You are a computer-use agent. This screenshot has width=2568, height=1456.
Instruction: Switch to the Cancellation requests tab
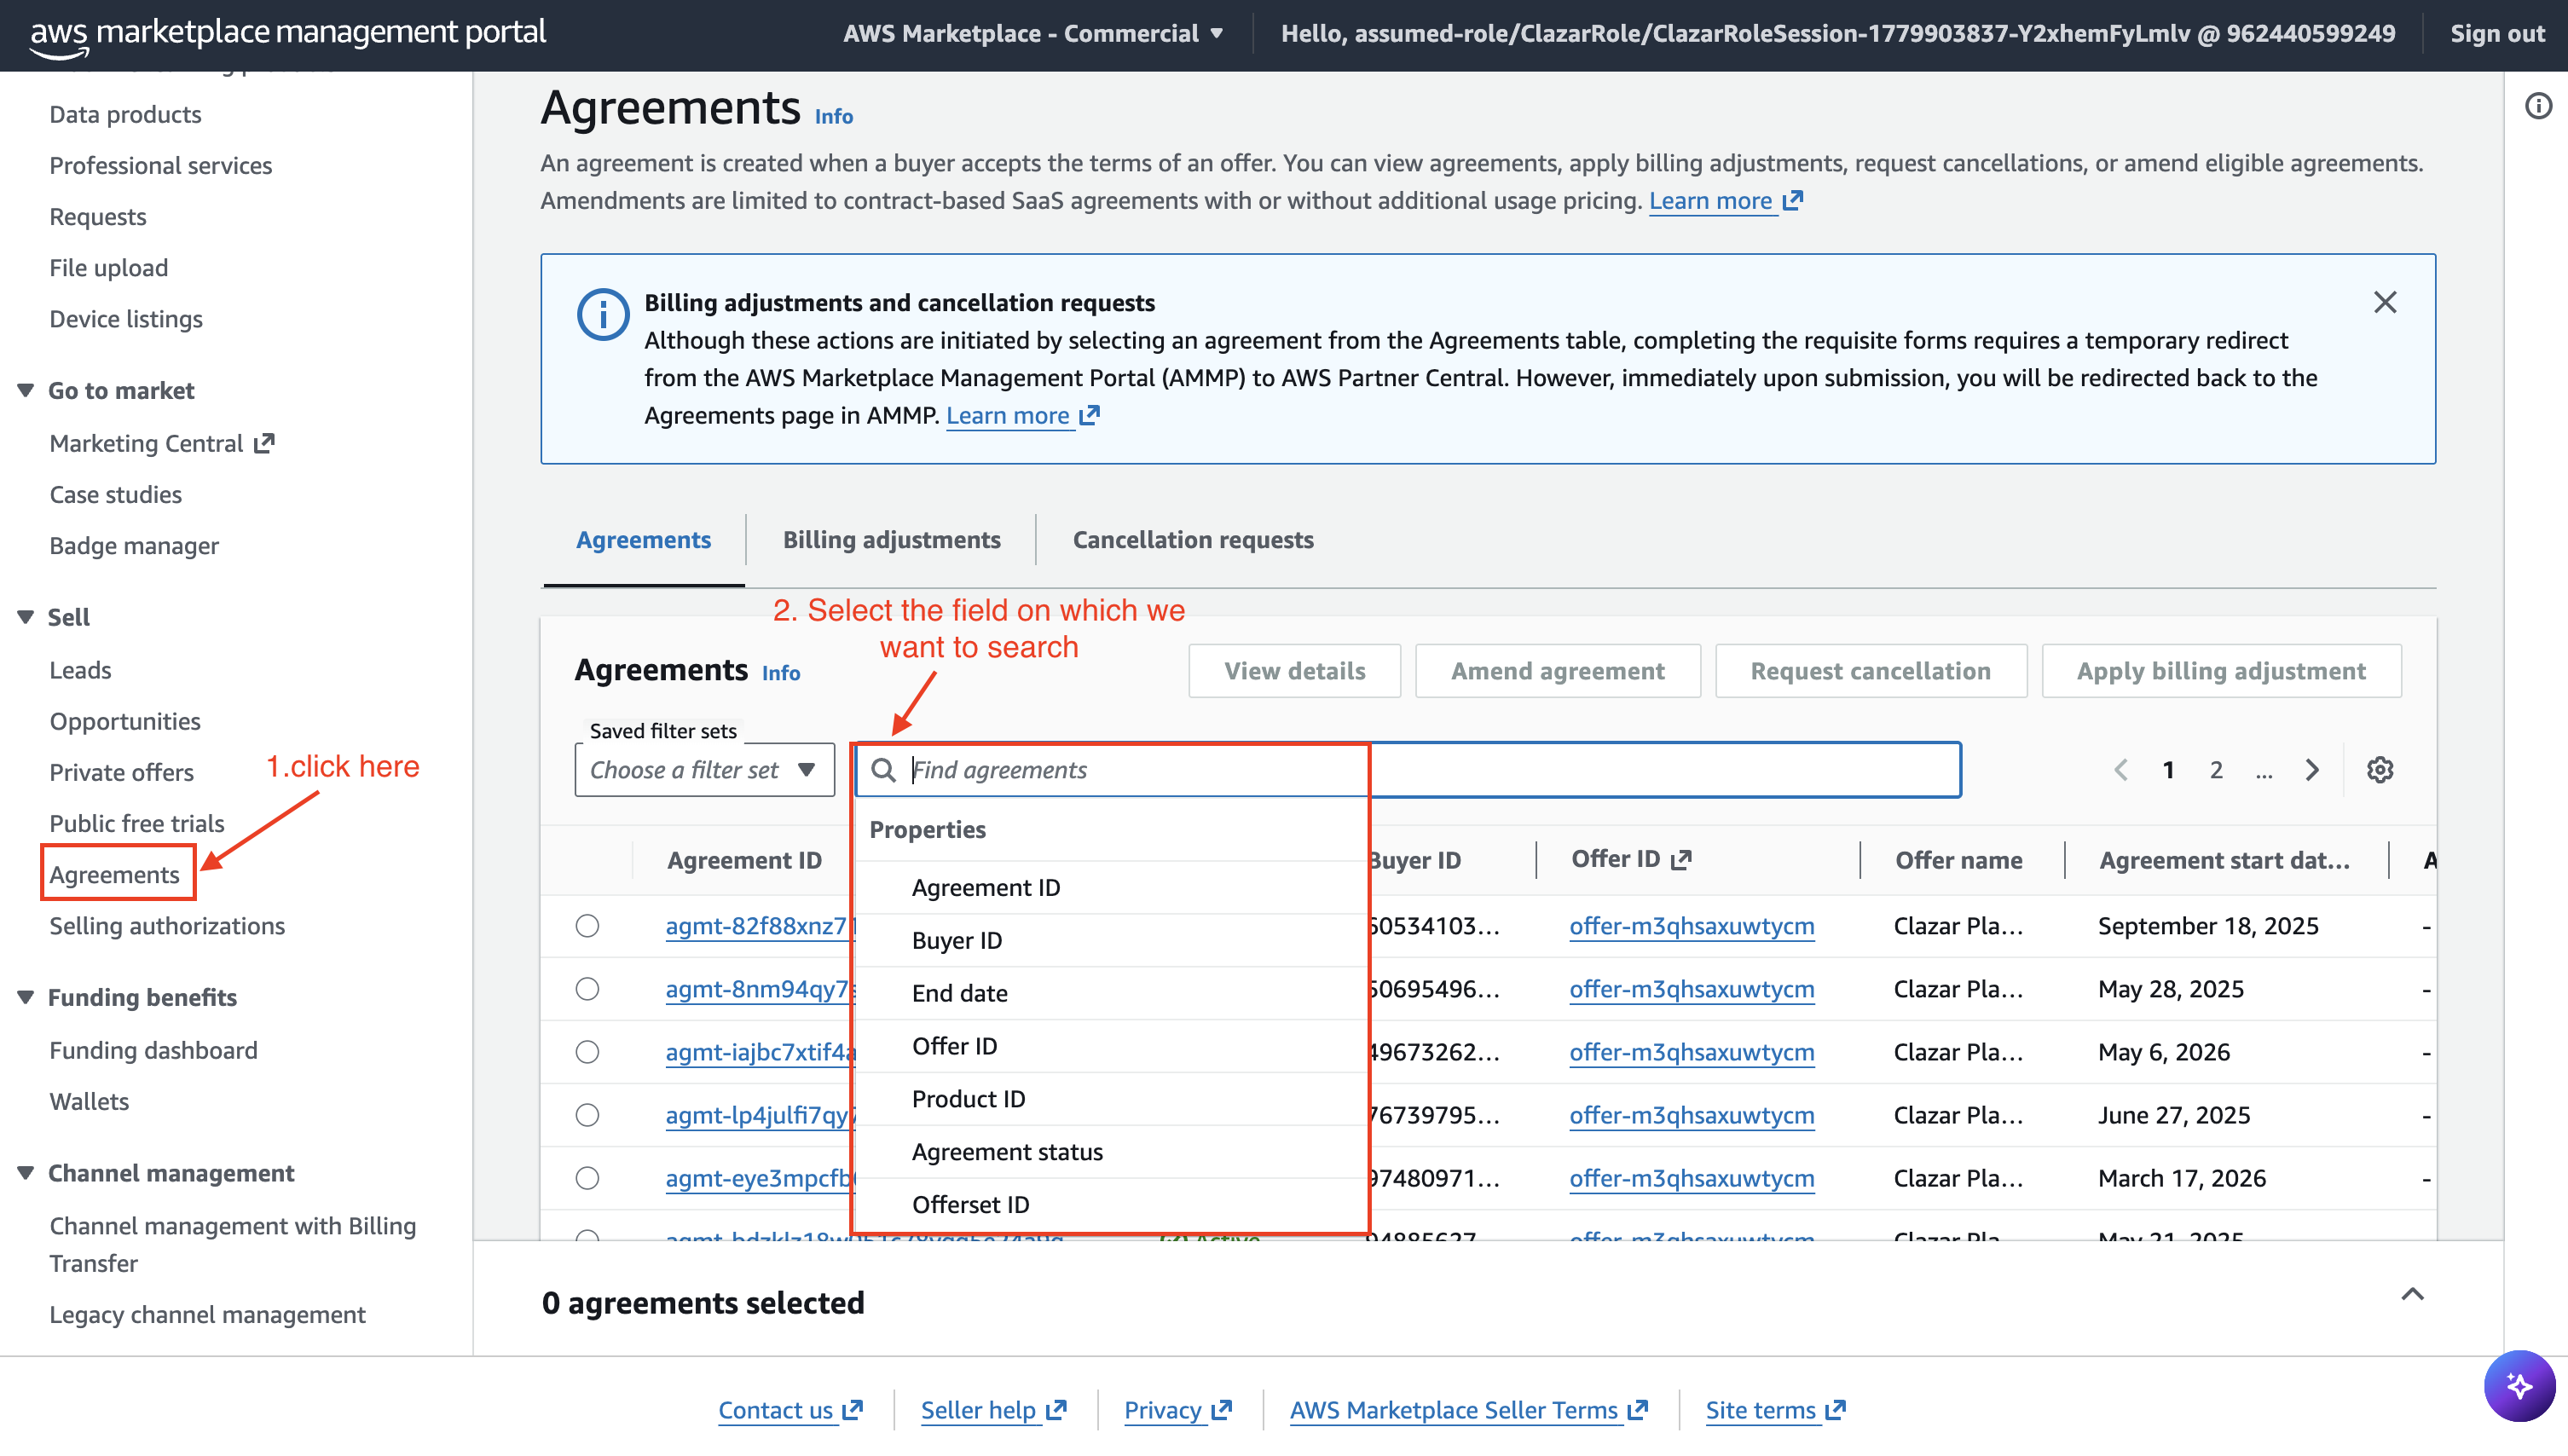coord(1193,540)
